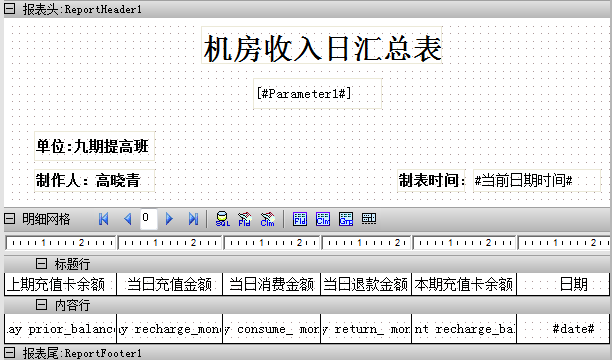The height and width of the screenshot is (360, 612).
Task: Select the 单位:九期提高班 label
Action: [x=94, y=146]
